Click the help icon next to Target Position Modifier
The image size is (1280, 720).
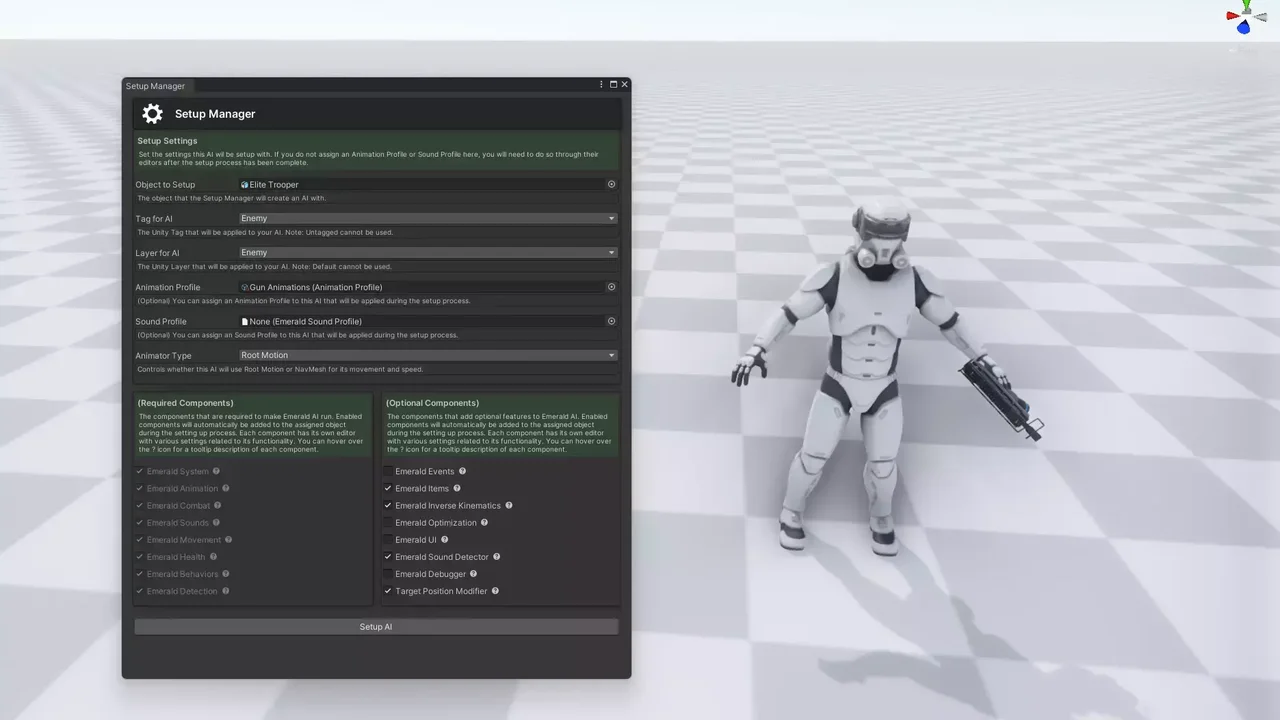coord(495,590)
